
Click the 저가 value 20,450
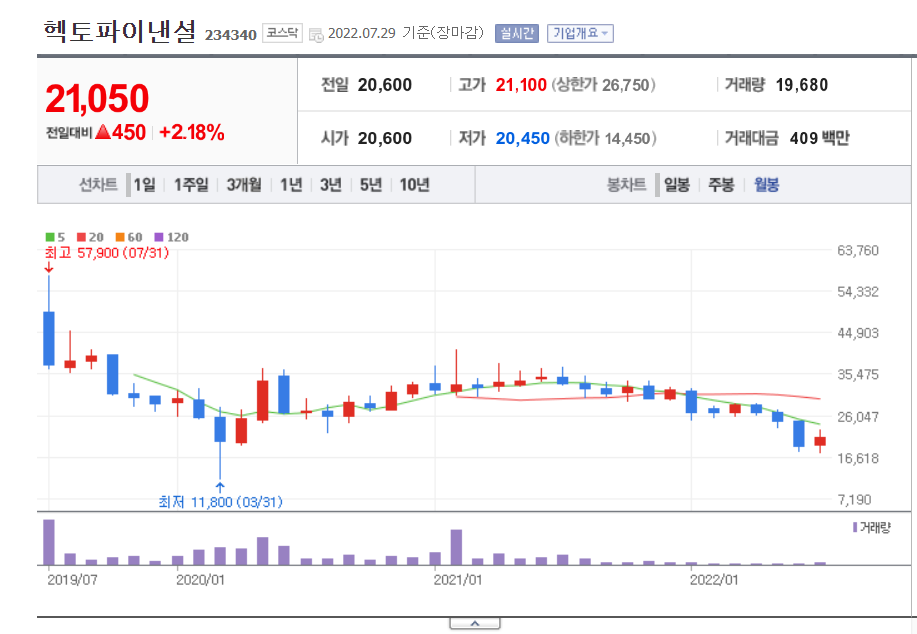click(522, 138)
